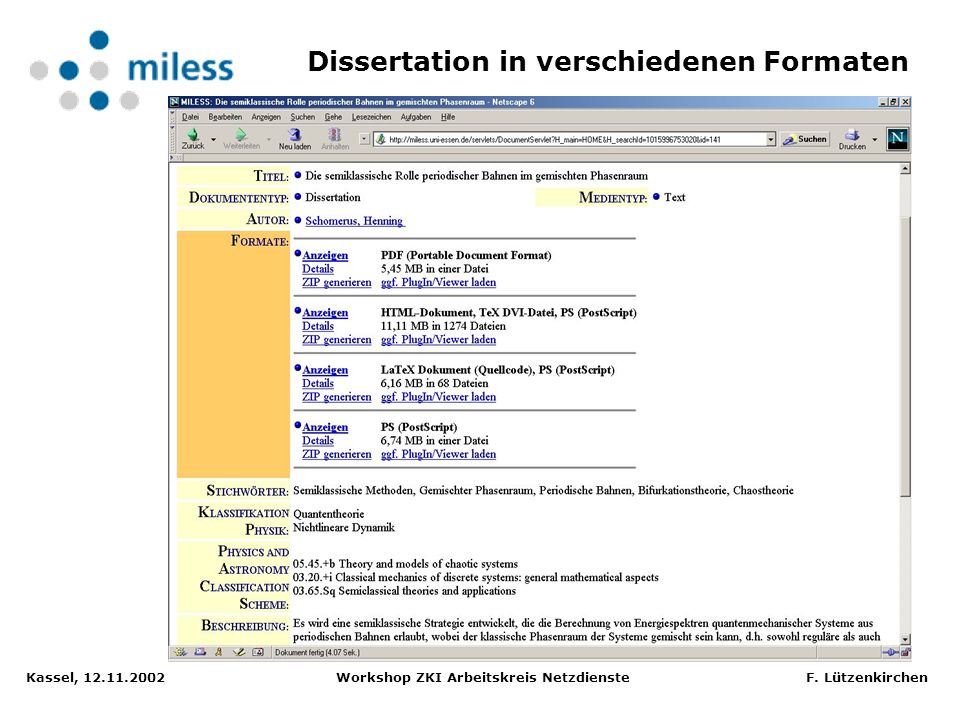This screenshot has height=720, width=960.
Task: Click the Netscape N logo
Action: [x=897, y=138]
